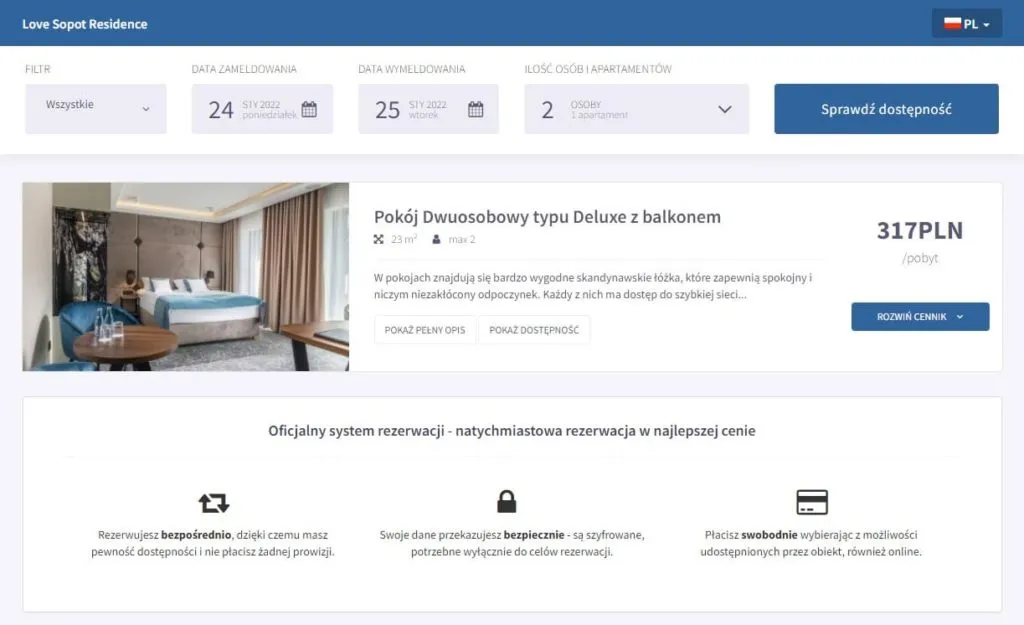Click the '317PLN' price label
The width and height of the screenshot is (1024, 625).
pos(919,229)
